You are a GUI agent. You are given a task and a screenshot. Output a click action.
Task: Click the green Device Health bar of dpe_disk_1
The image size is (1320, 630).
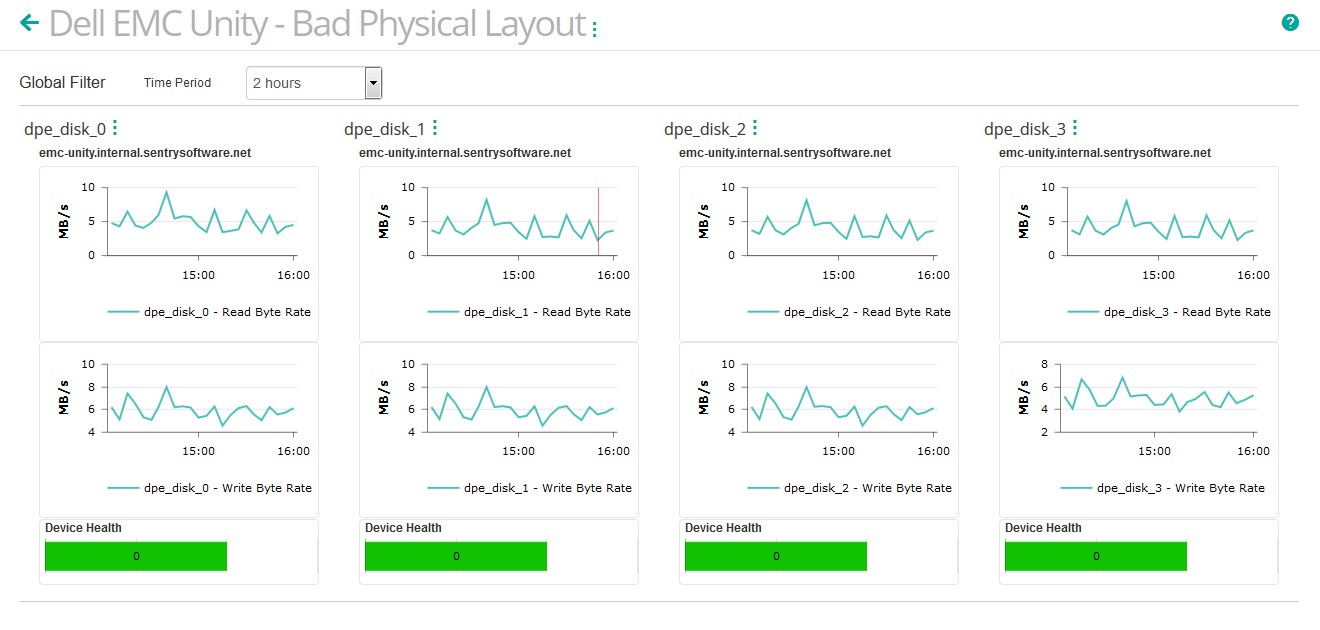[456, 556]
